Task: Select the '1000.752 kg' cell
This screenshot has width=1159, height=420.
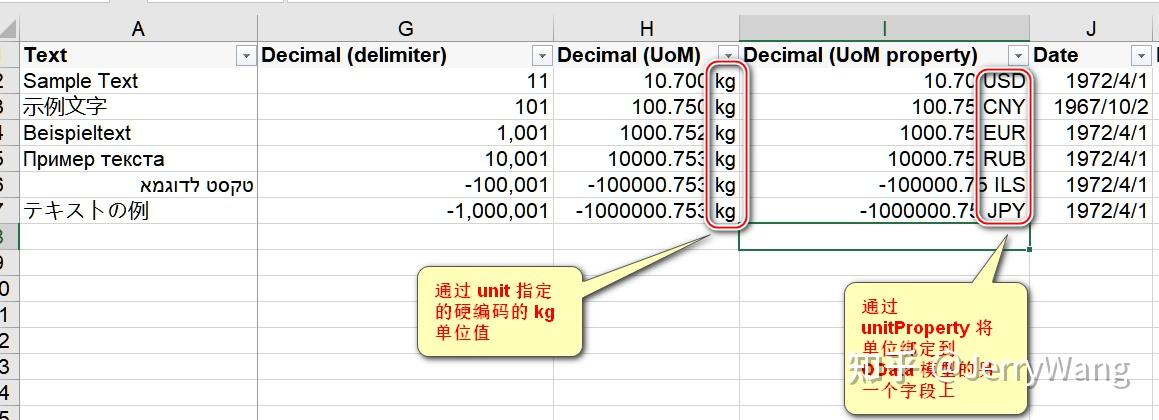Action: [646, 133]
